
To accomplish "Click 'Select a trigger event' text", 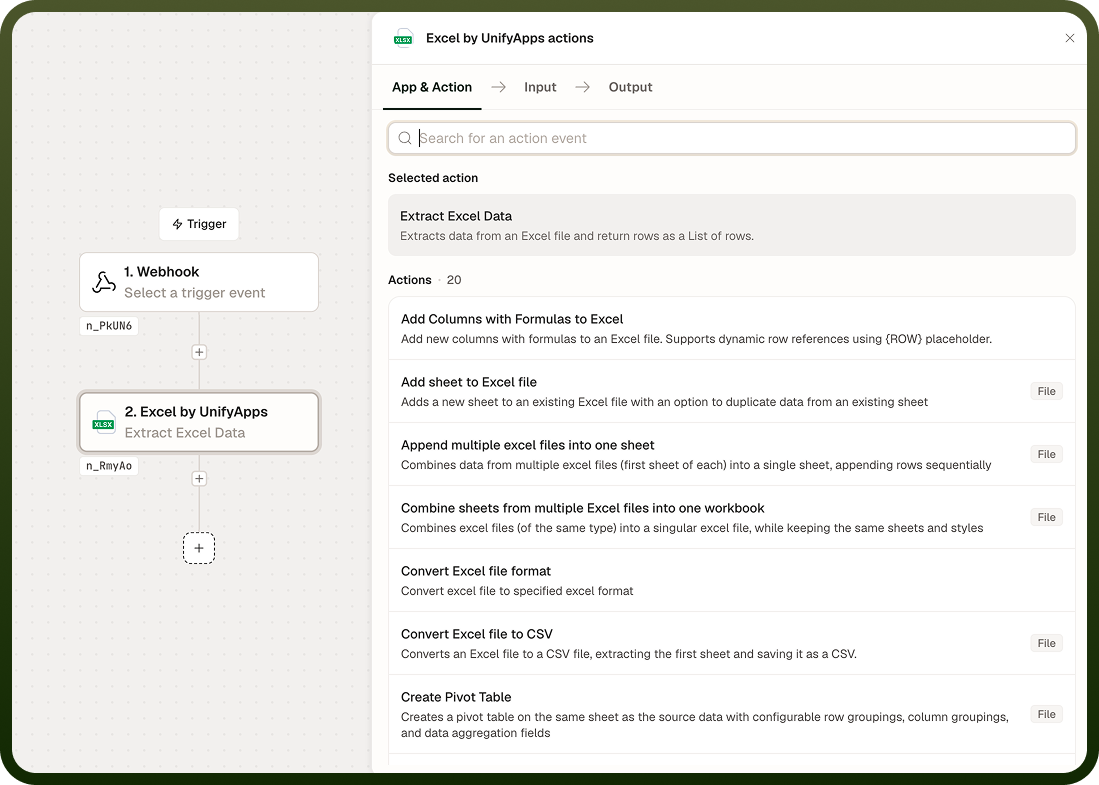I will pyautogui.click(x=195, y=293).
